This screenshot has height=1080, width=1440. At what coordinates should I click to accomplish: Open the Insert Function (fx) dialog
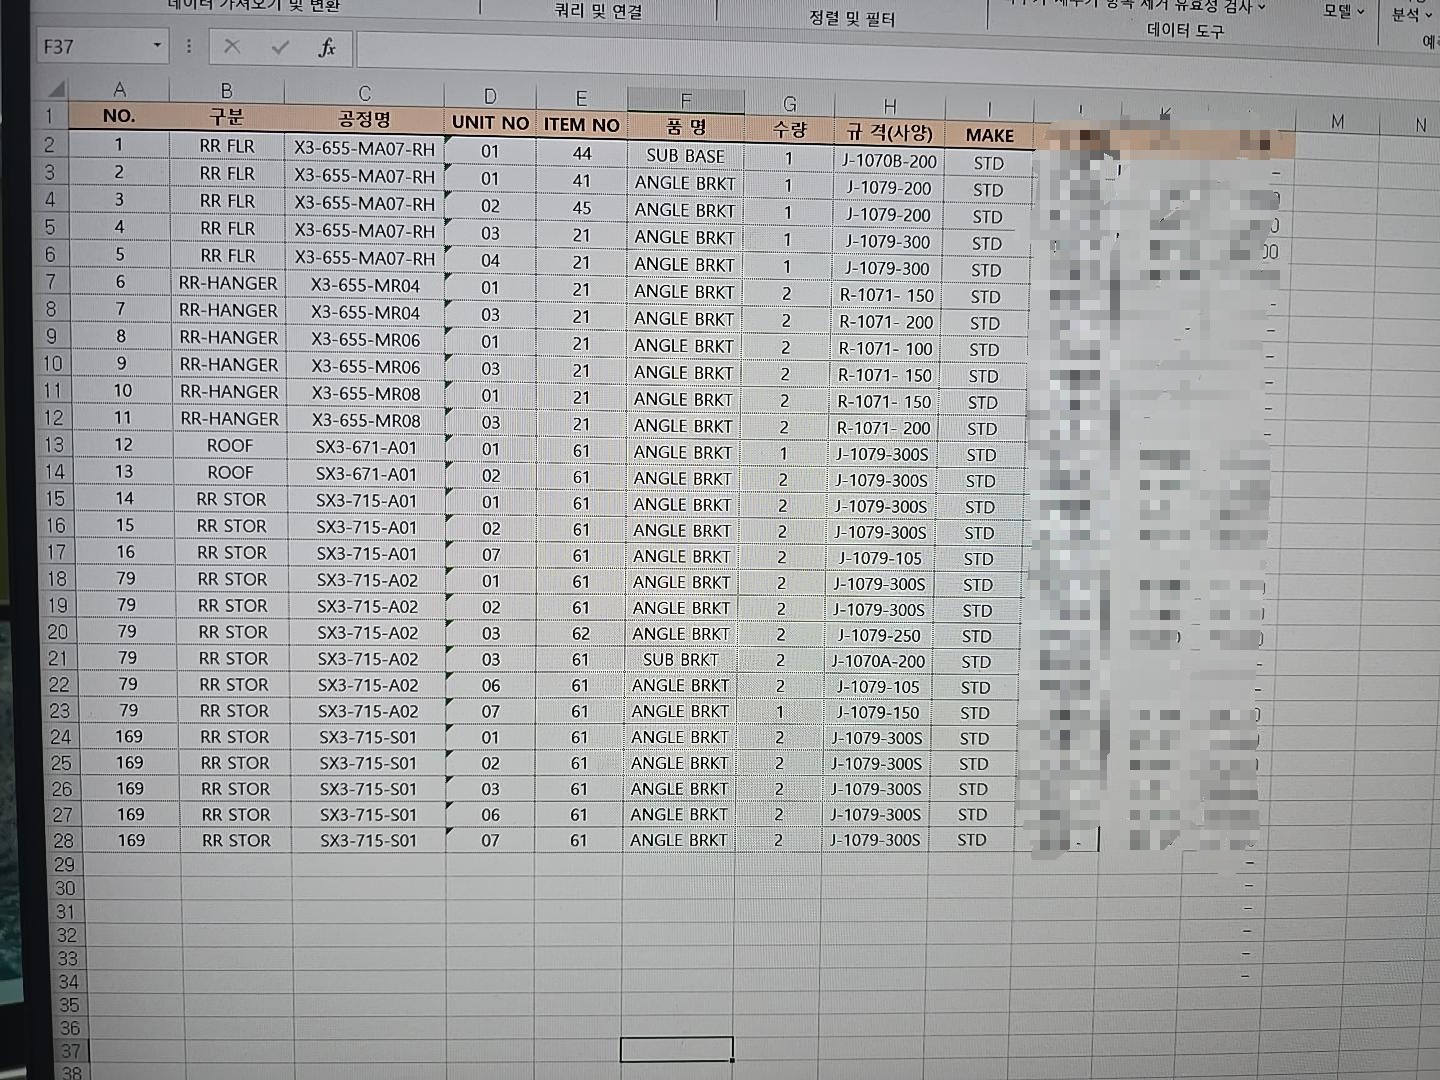tap(326, 47)
